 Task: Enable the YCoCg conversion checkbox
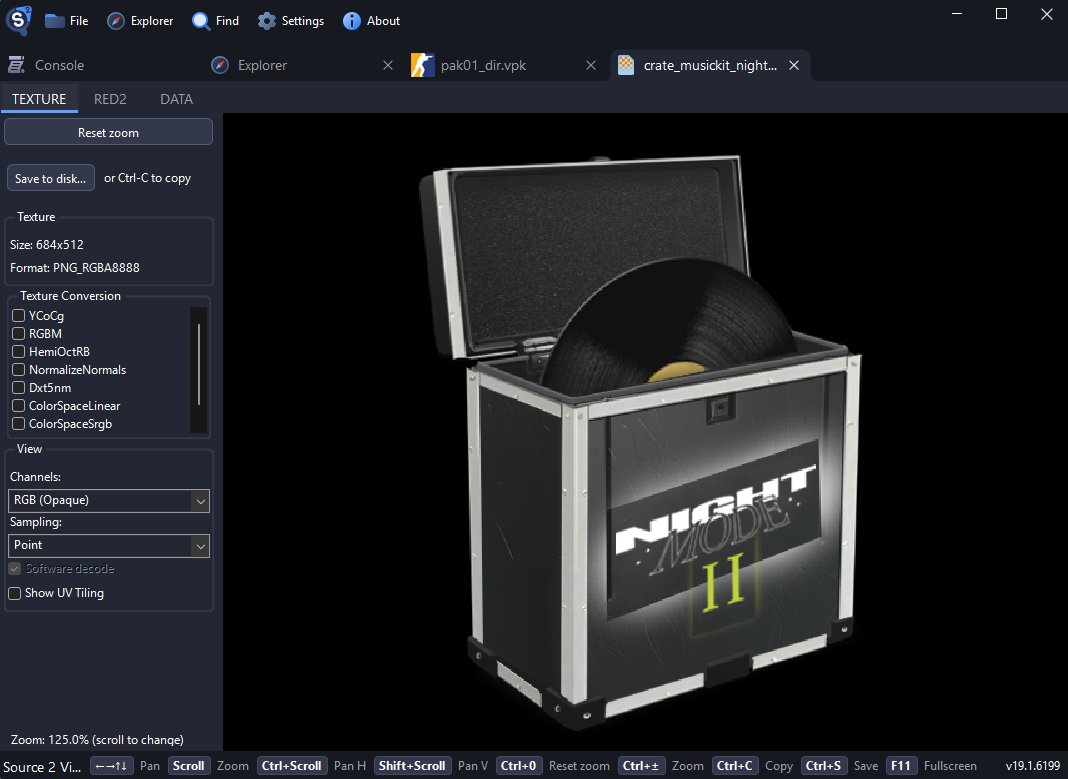tap(18, 315)
